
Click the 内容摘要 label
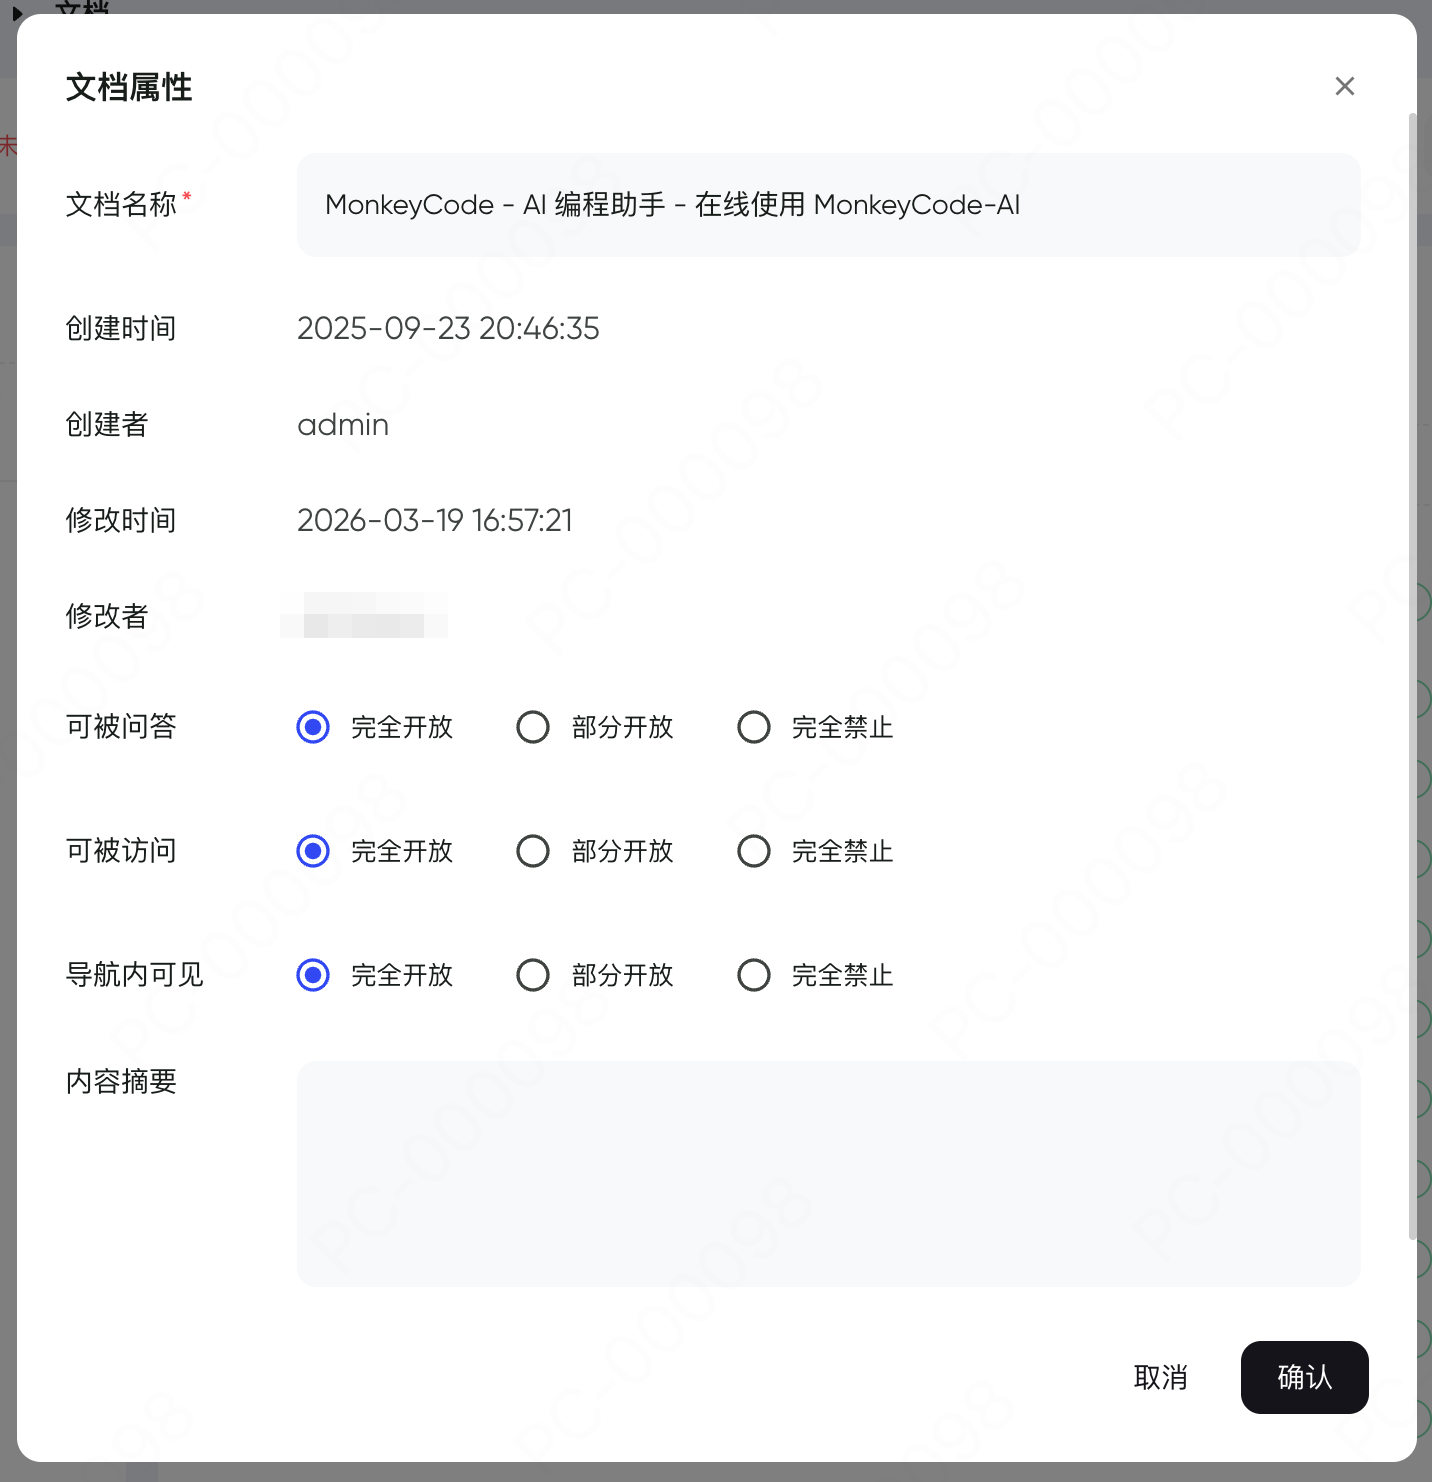pos(121,1081)
